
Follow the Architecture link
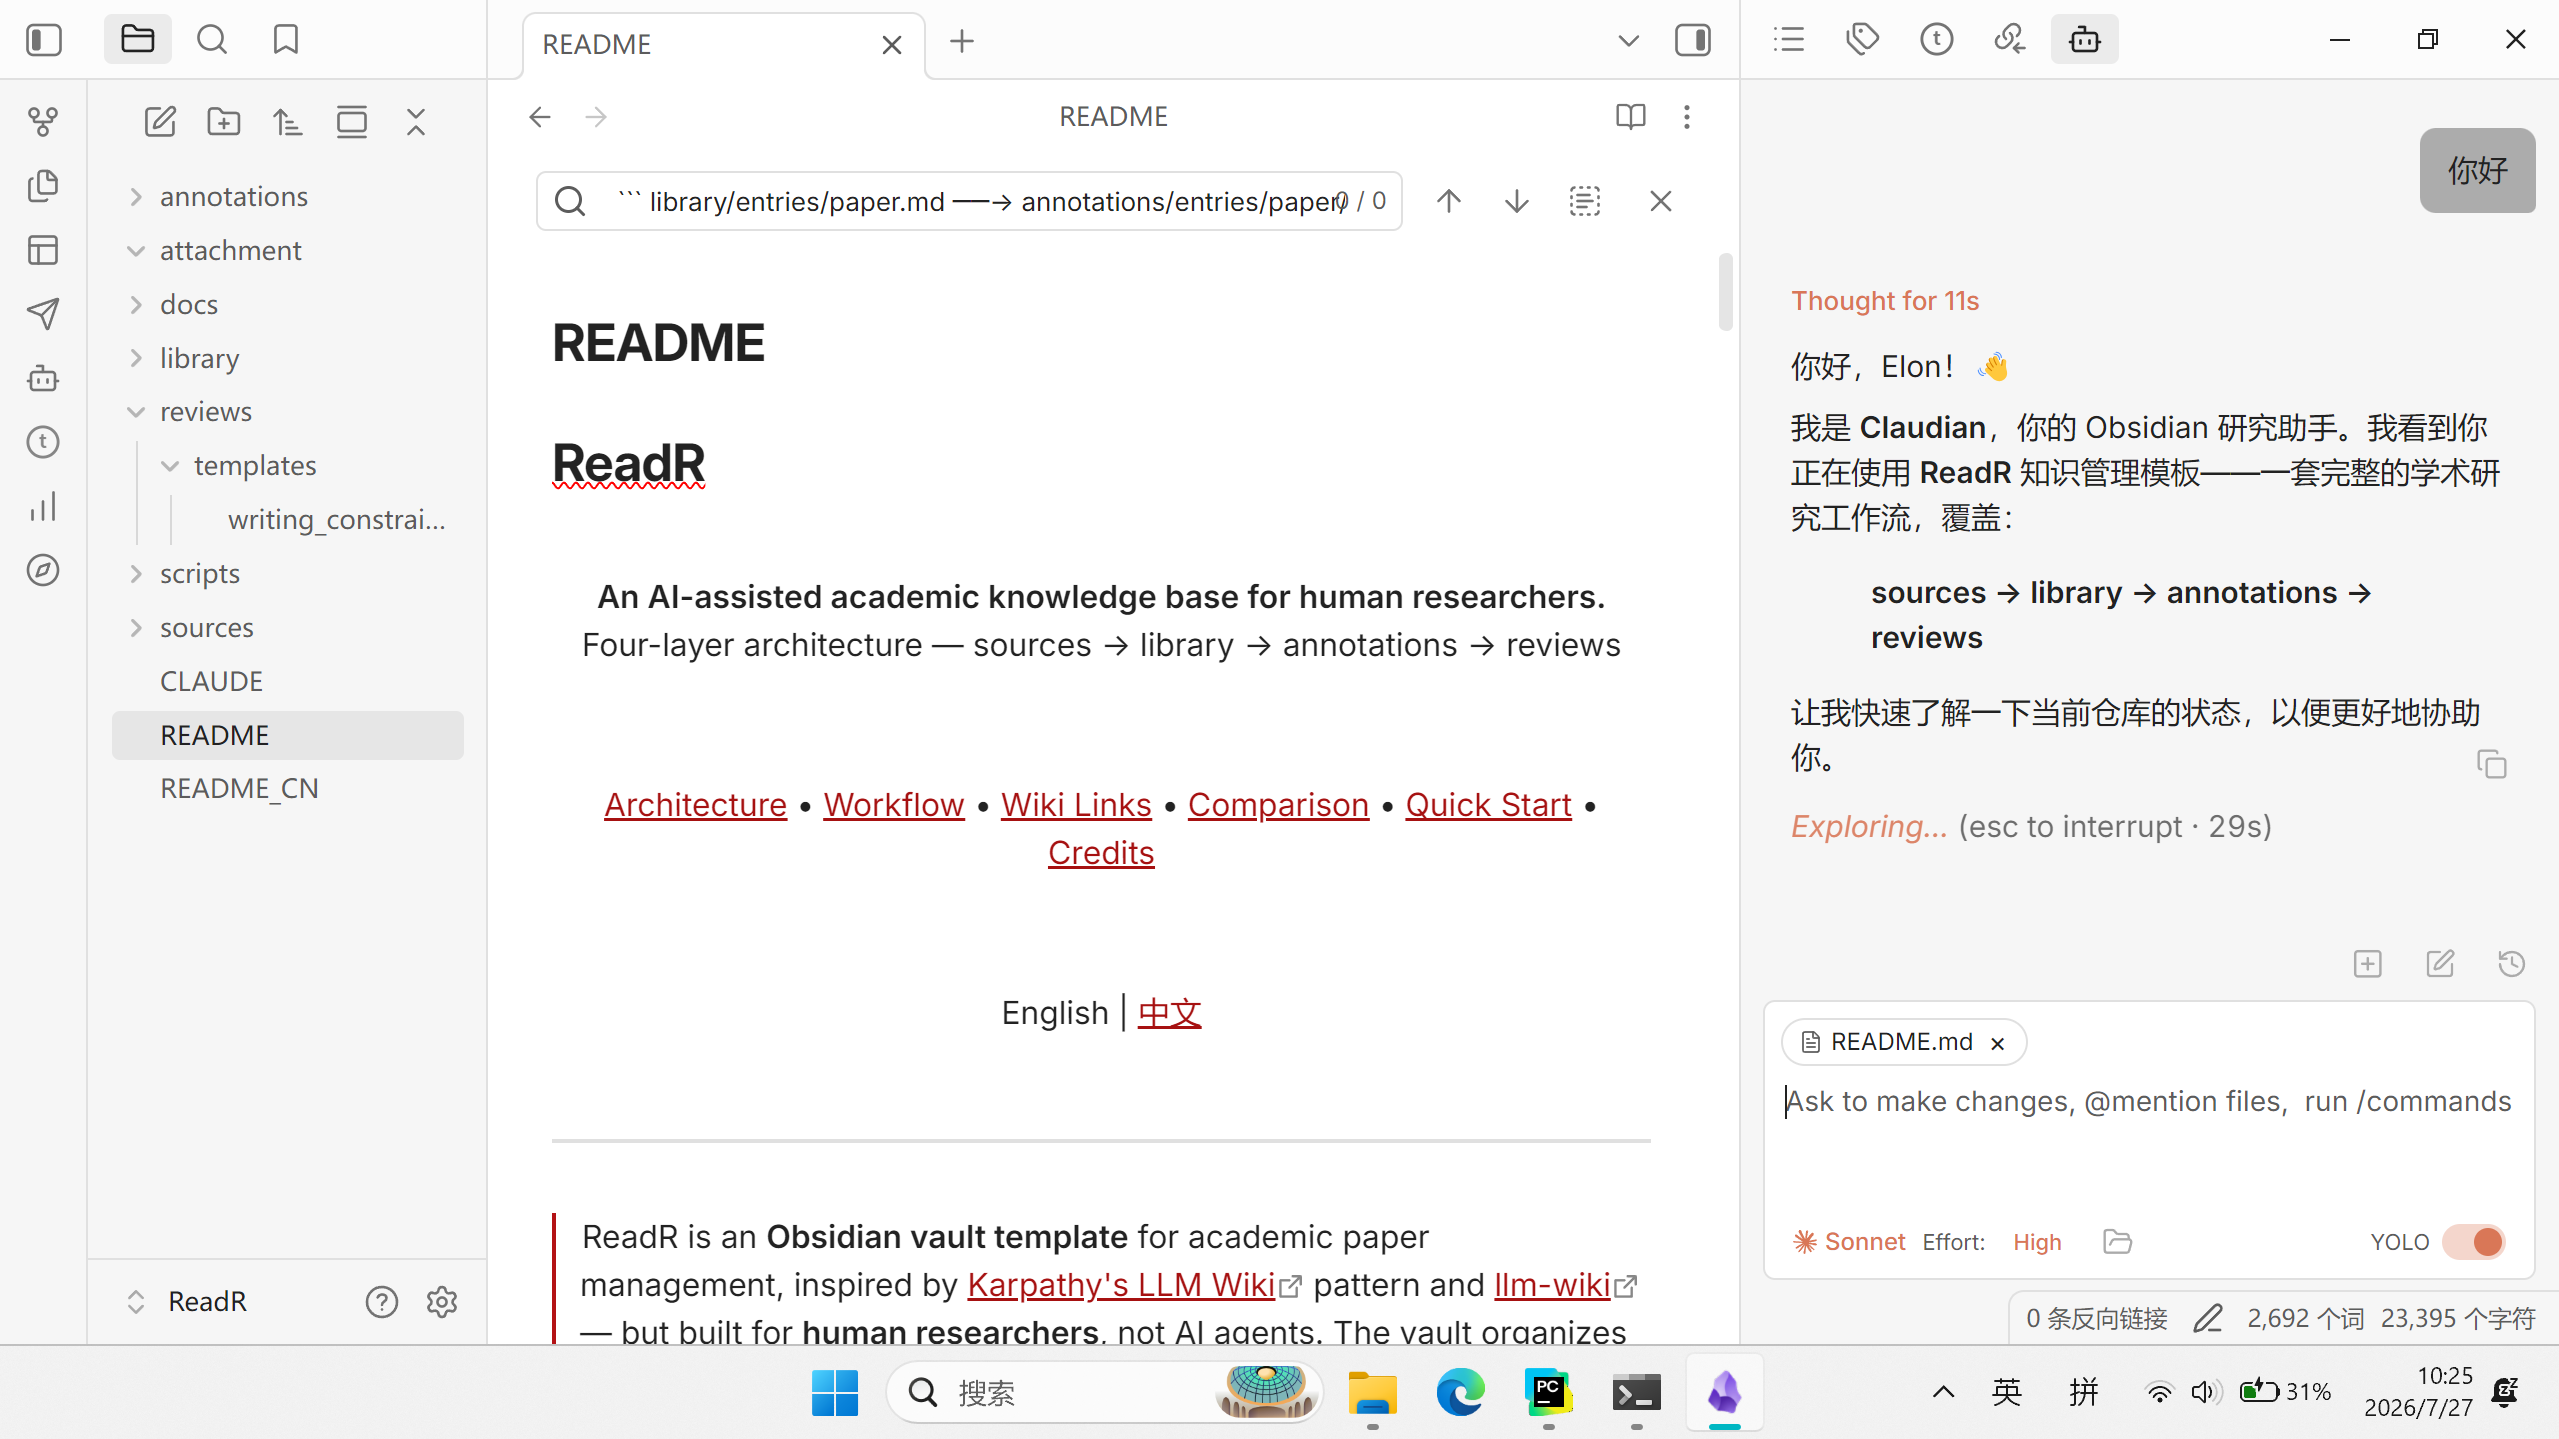tap(695, 805)
